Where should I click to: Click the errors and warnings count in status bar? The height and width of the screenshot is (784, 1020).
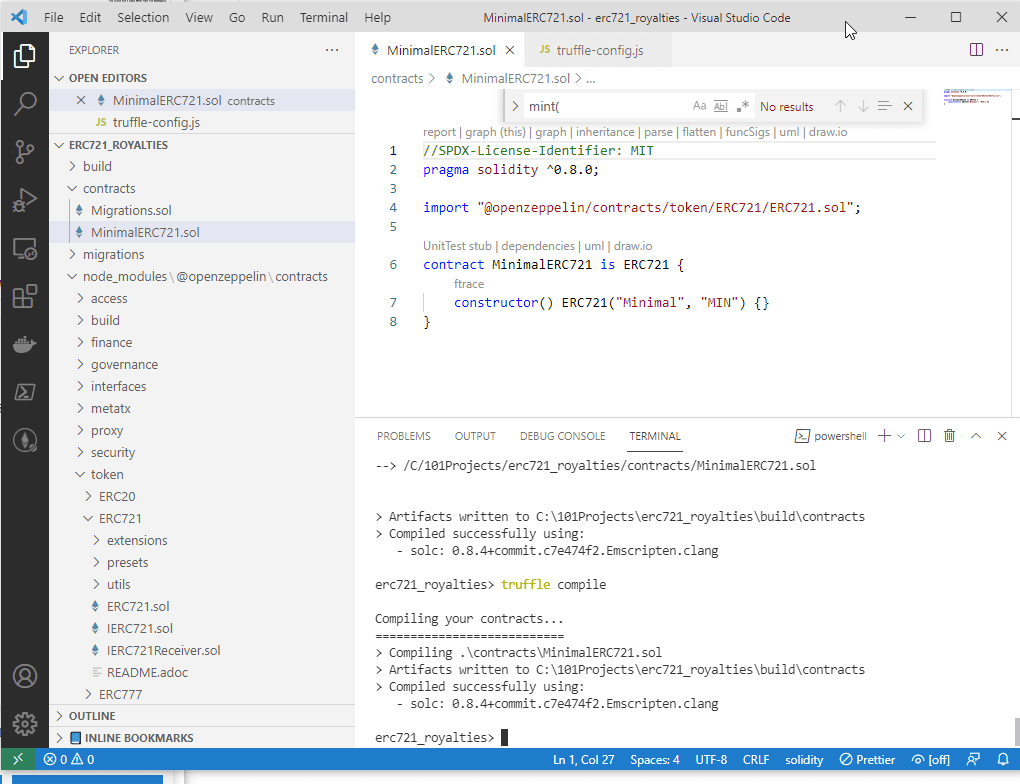pos(68,759)
